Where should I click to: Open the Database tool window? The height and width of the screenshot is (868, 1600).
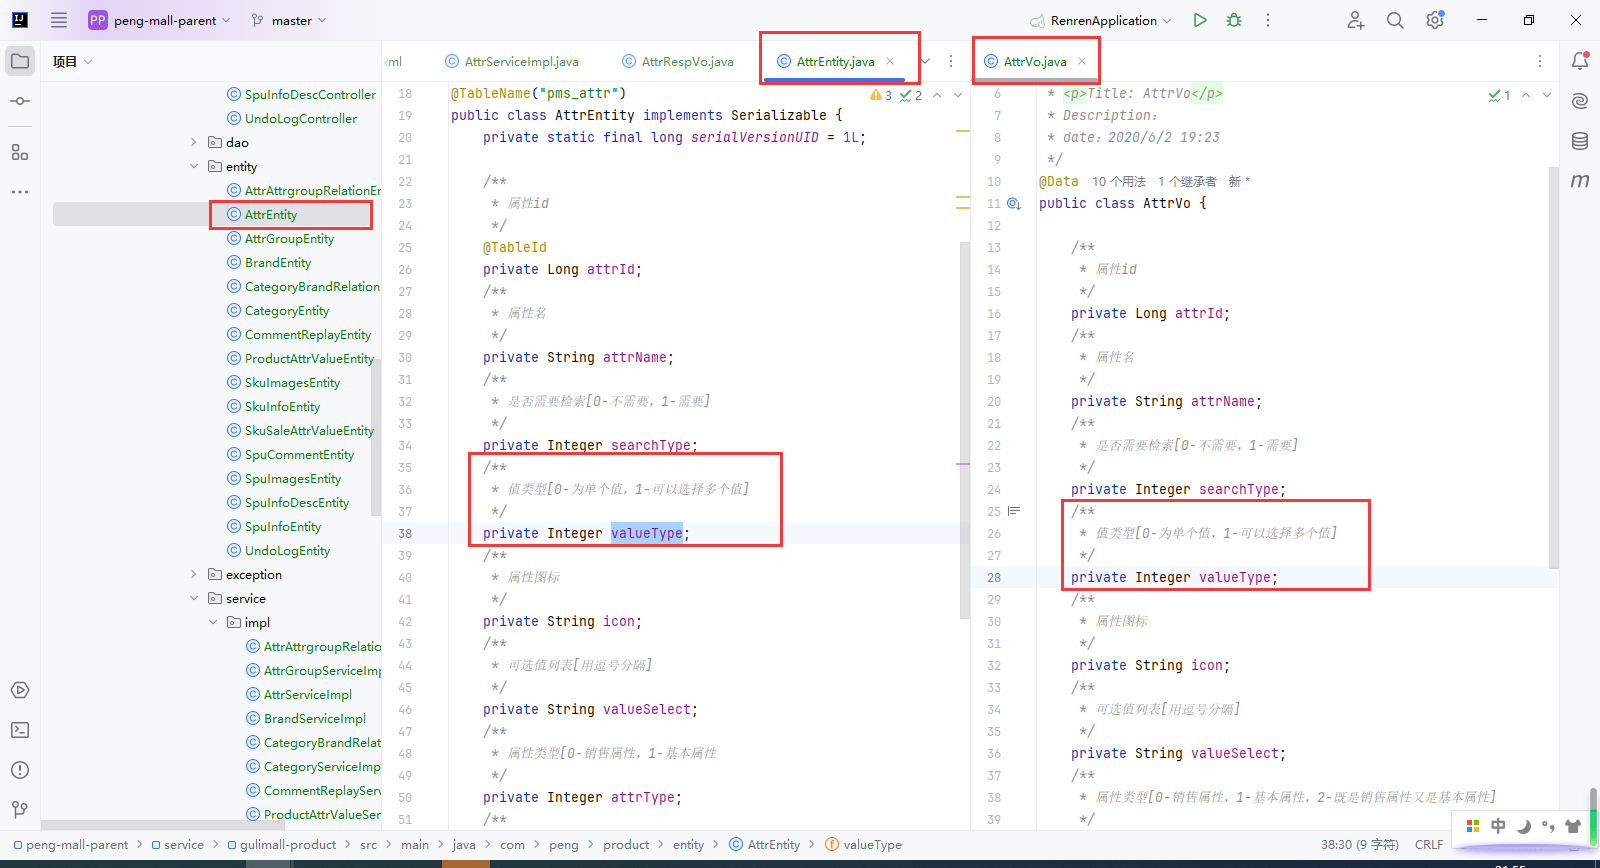1580,141
